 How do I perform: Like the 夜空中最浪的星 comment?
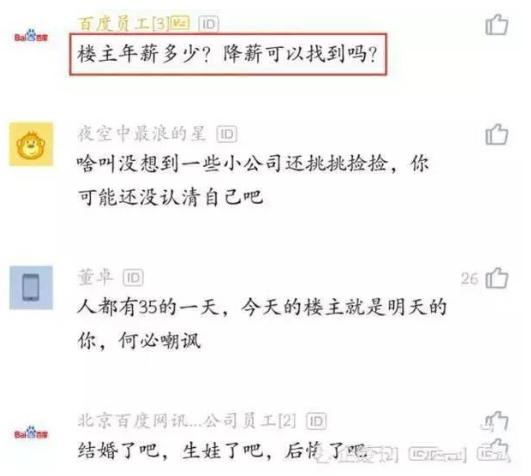coord(497,134)
